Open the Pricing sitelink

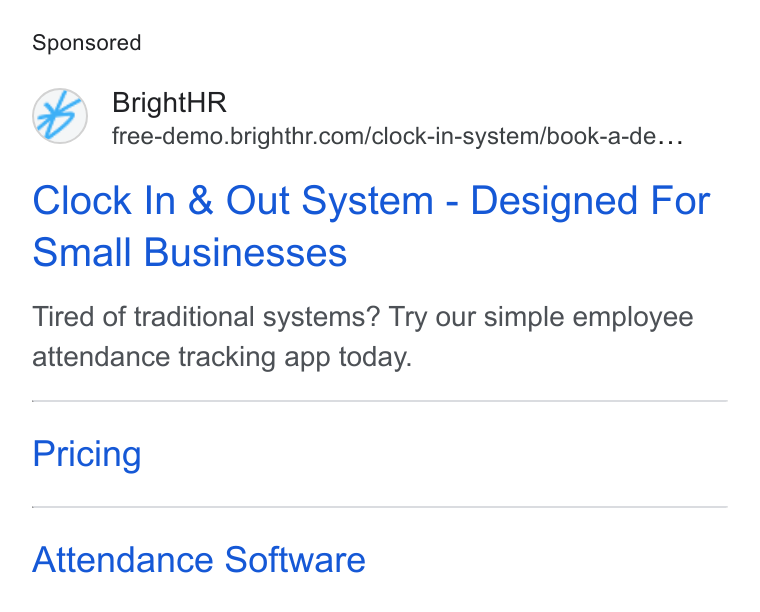click(87, 454)
